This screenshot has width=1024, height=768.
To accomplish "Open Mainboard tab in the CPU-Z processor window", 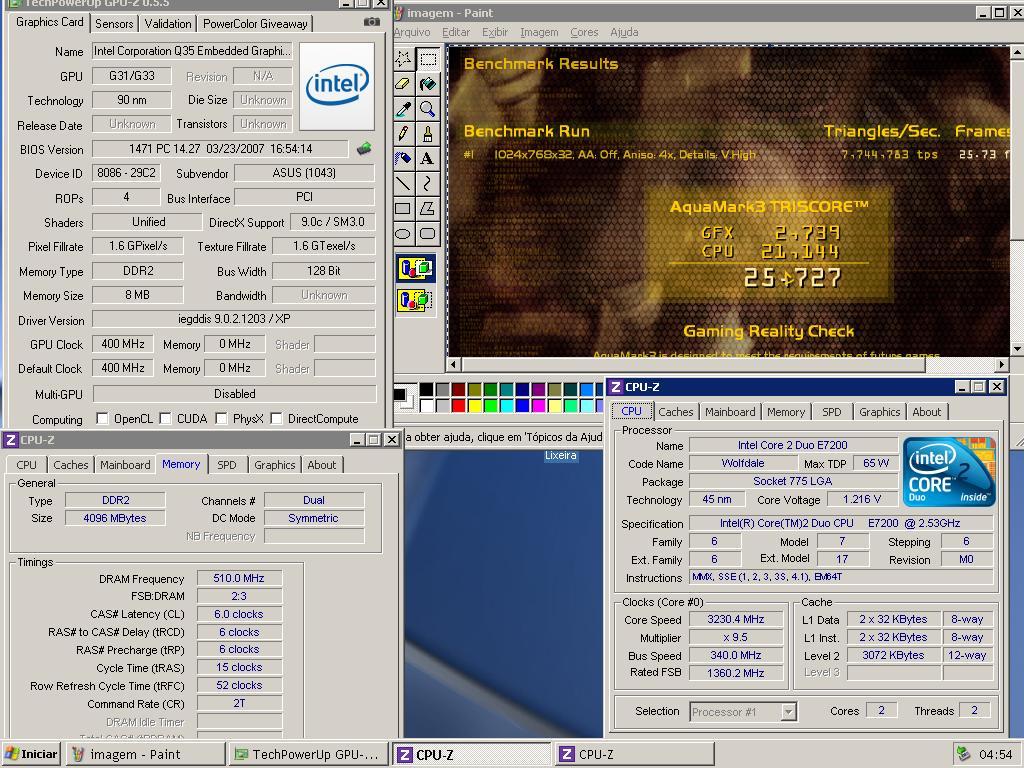I will tap(730, 412).
